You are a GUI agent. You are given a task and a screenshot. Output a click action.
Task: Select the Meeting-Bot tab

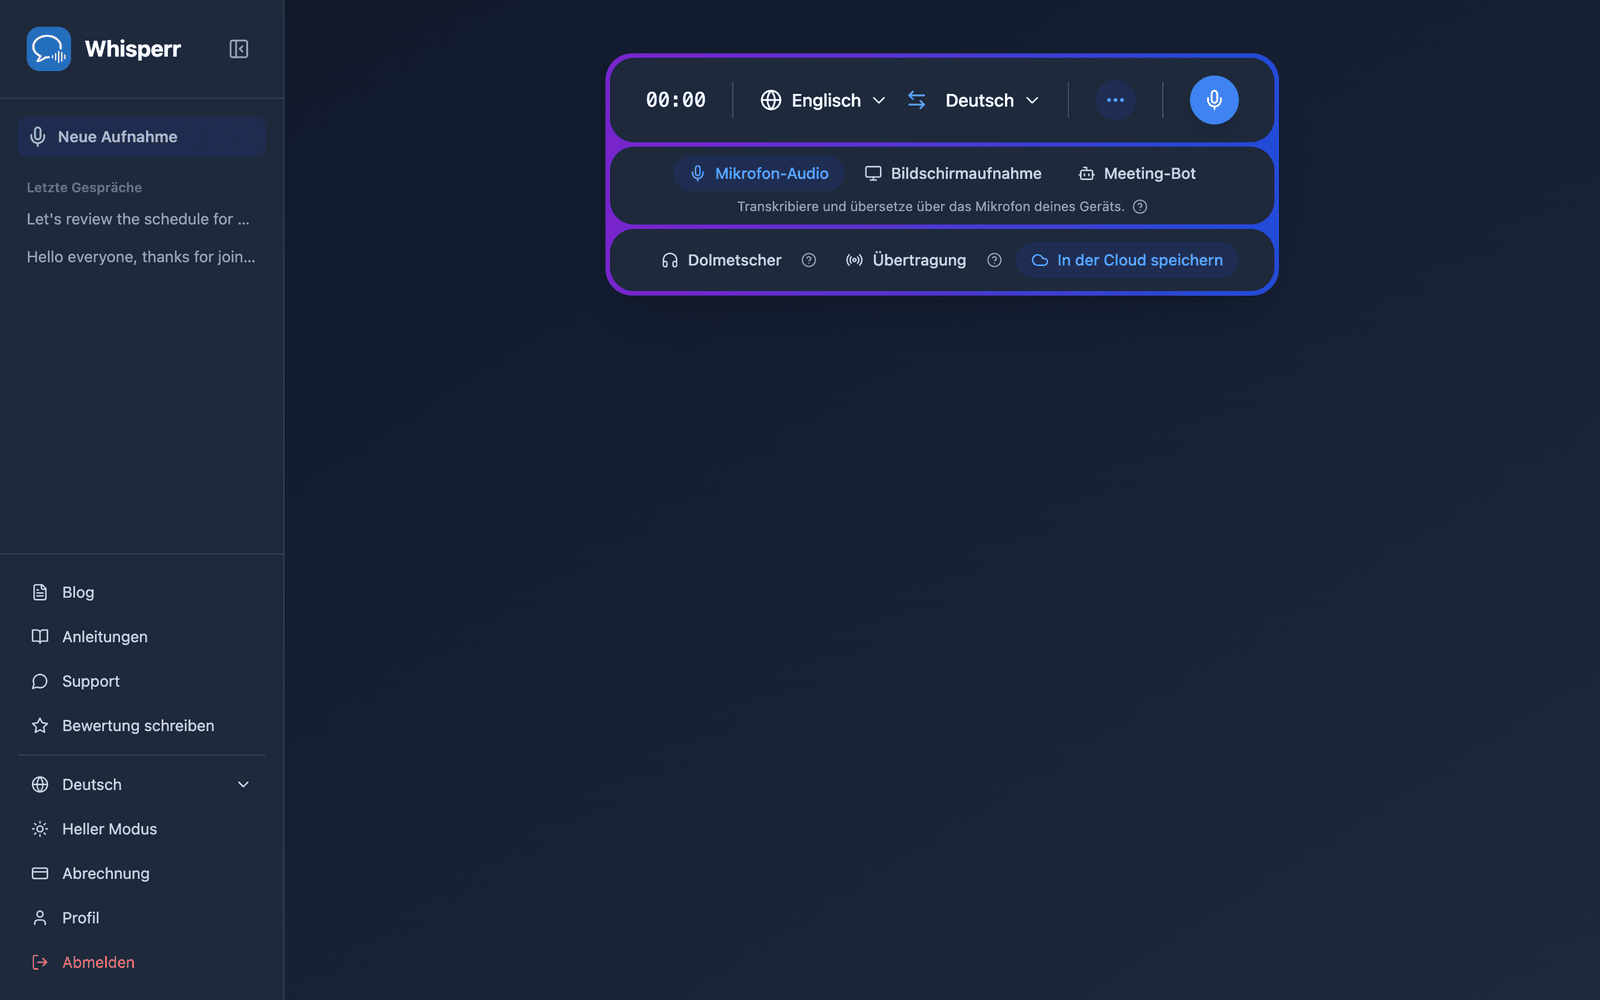pyautogui.click(x=1137, y=174)
